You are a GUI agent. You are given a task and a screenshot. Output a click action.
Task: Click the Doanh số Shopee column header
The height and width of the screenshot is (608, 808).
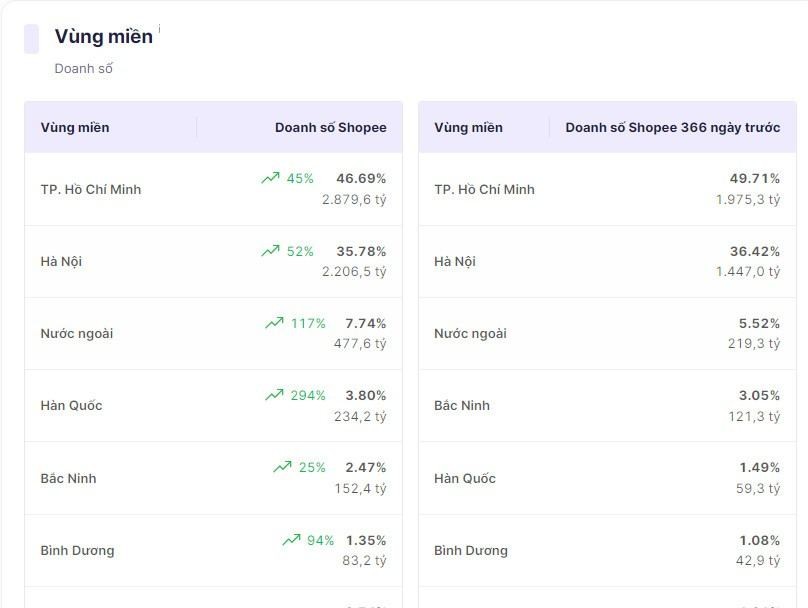(x=331, y=127)
